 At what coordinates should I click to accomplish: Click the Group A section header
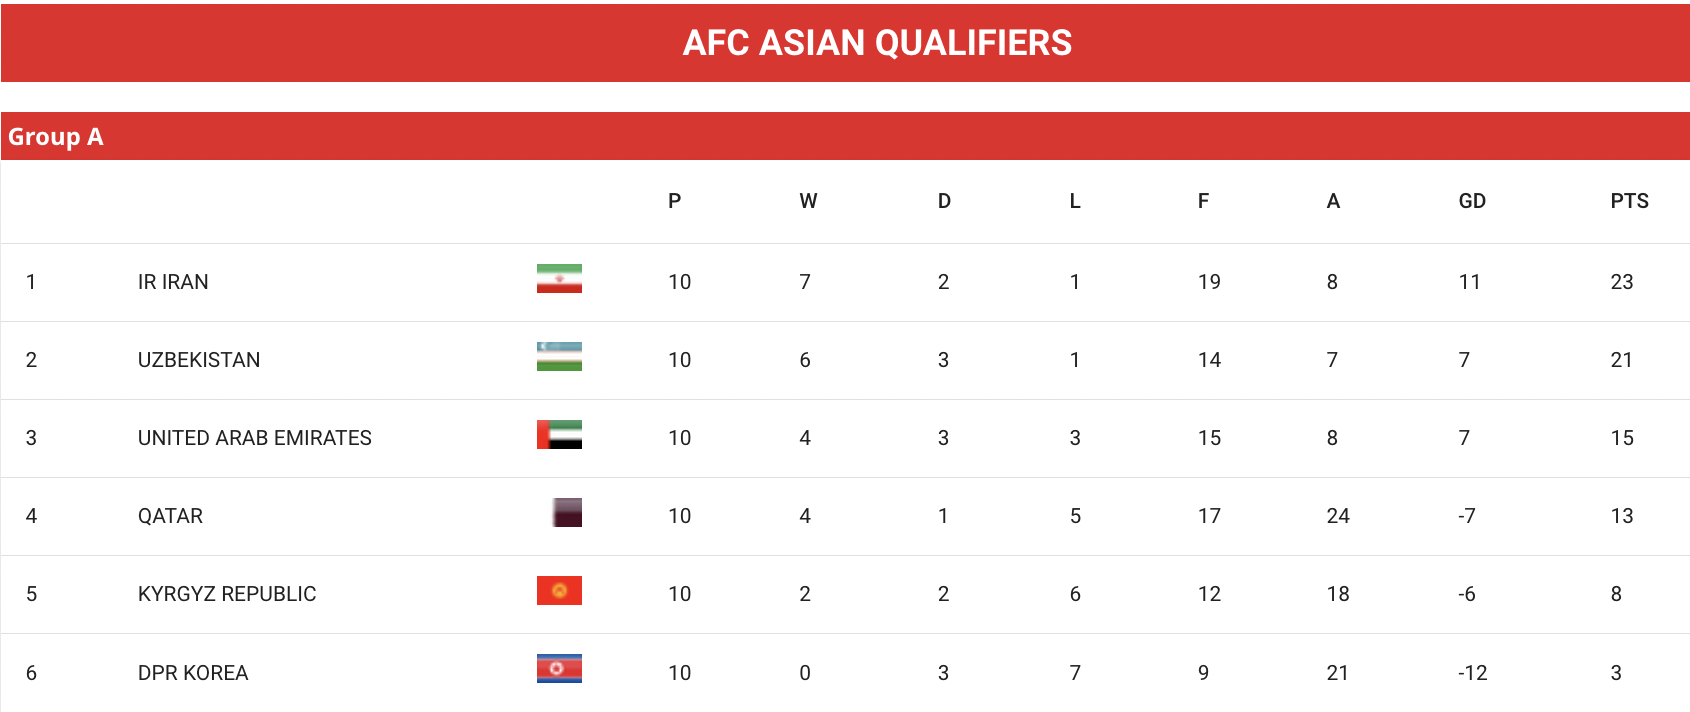click(845, 136)
